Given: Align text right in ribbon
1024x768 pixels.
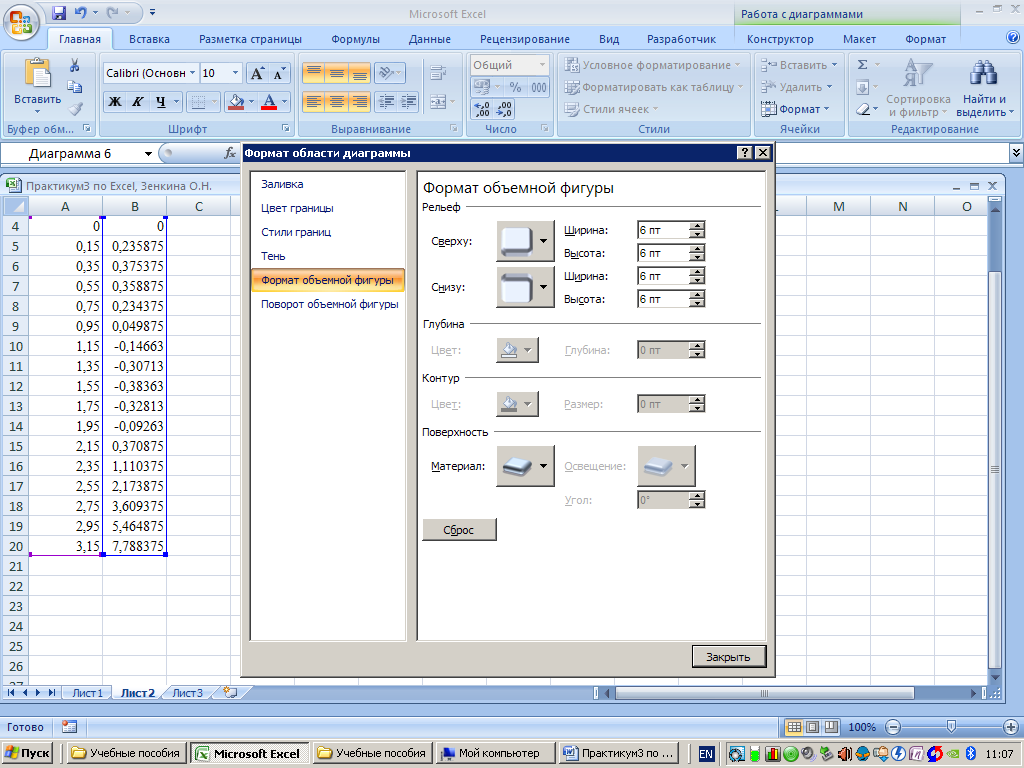Looking at the screenshot, I should [x=360, y=102].
